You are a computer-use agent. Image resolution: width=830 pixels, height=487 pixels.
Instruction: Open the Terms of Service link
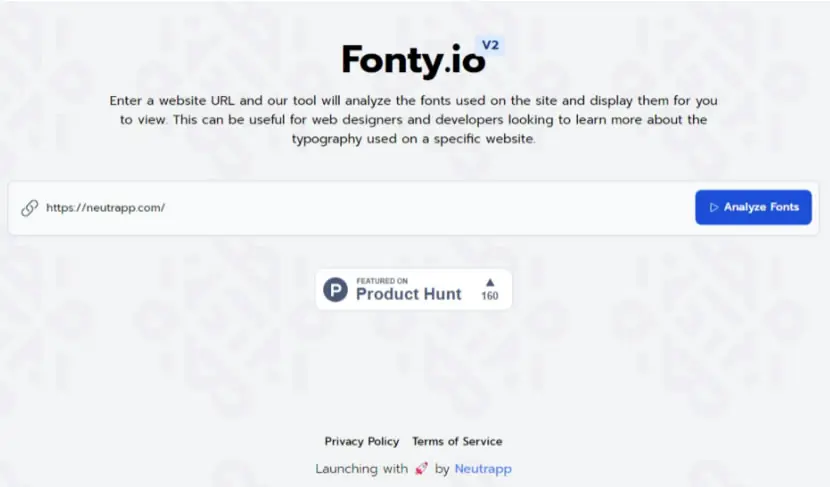pyautogui.click(x=457, y=441)
